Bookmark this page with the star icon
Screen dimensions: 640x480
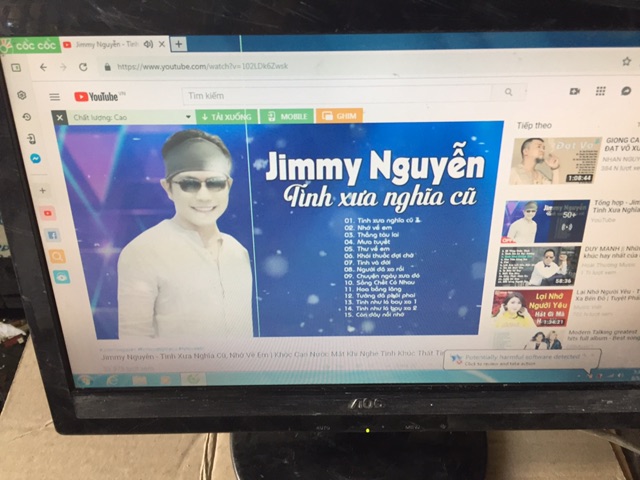(x=626, y=61)
